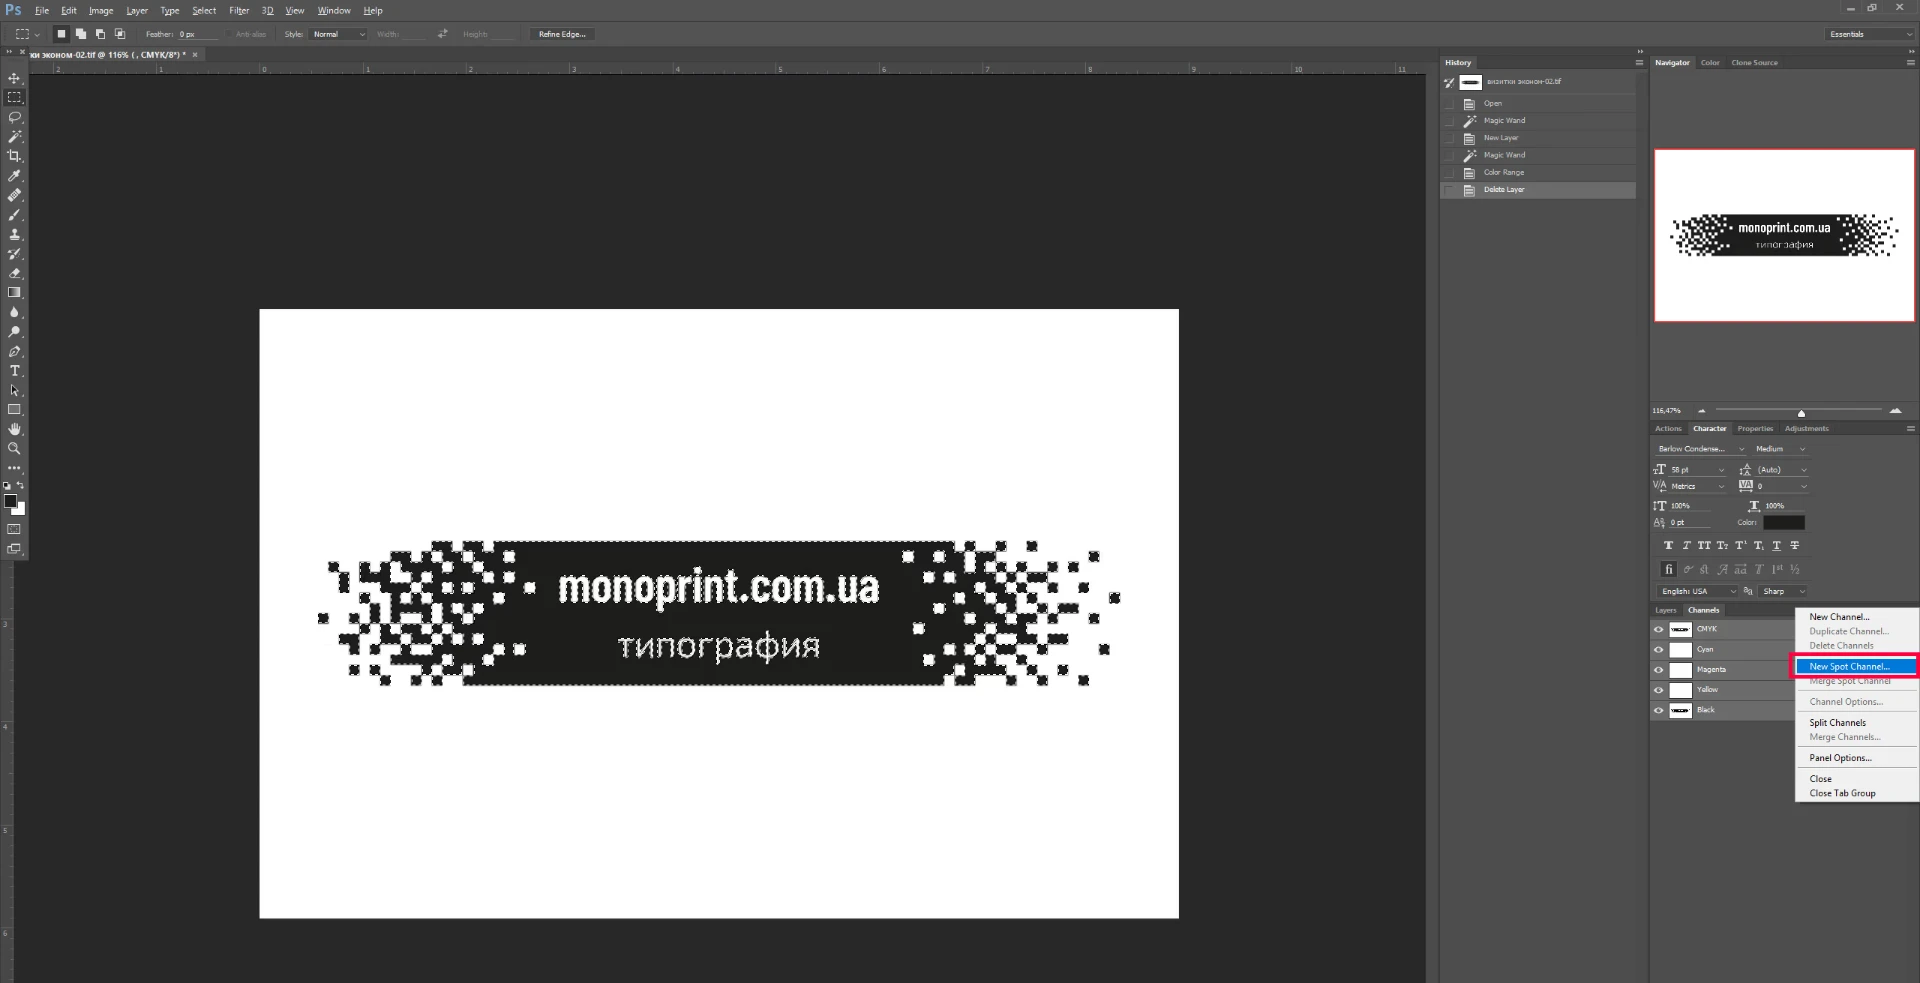Toggle All Caps in the Character panel
Viewport: 1920px width, 983px height.
click(x=1704, y=546)
